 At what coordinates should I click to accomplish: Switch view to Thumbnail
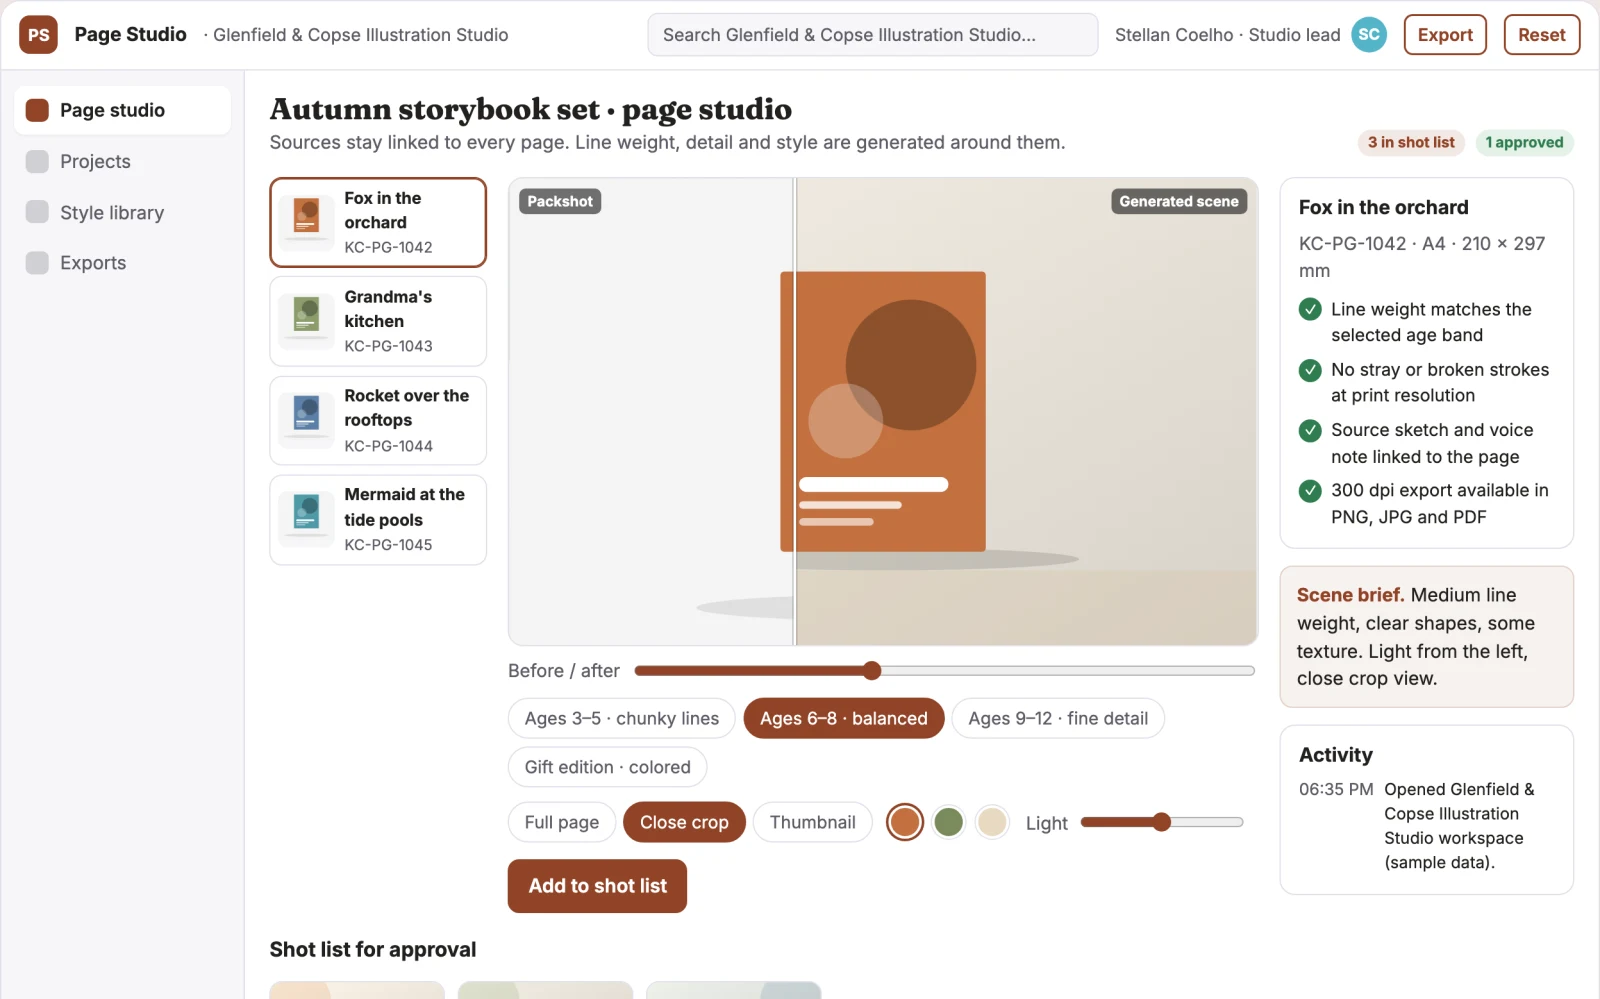point(813,822)
